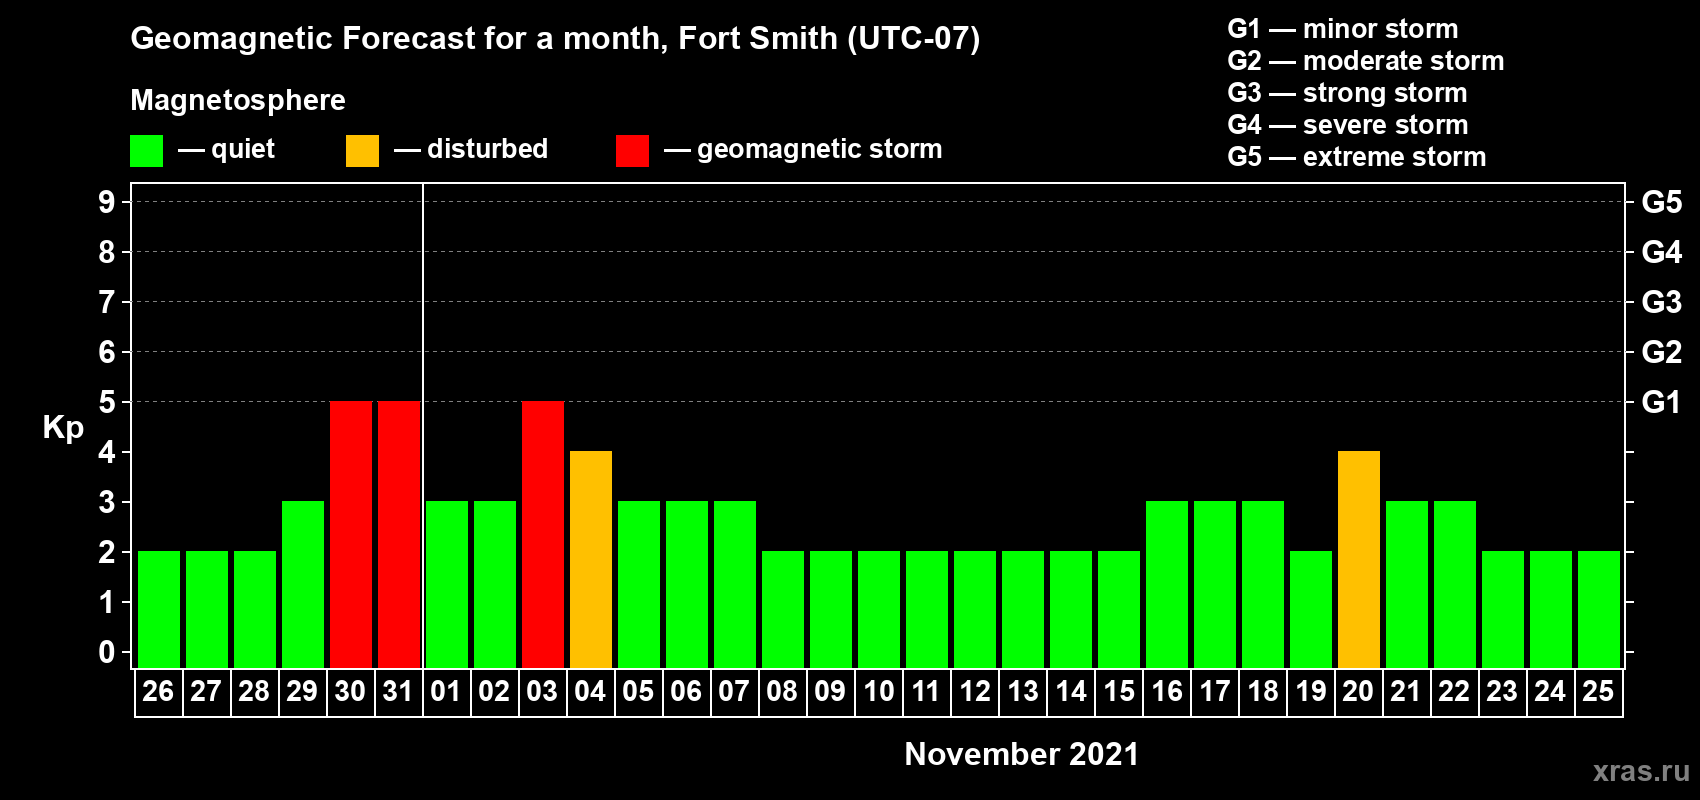Click the Magnetosphere heading
Image resolution: width=1700 pixels, height=800 pixels.
click(238, 100)
